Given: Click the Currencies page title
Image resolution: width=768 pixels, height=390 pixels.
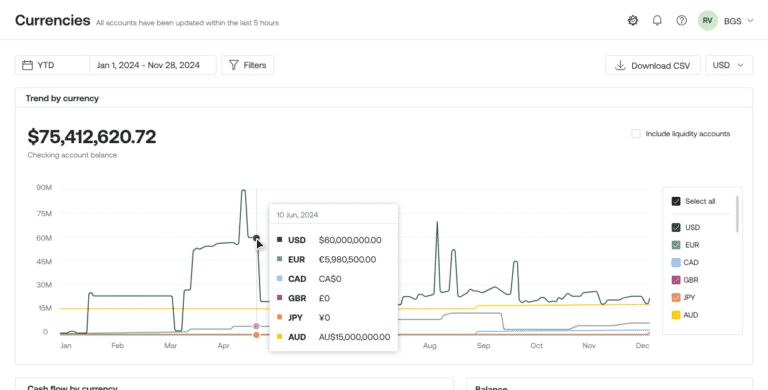Looking at the screenshot, I should [52, 21].
